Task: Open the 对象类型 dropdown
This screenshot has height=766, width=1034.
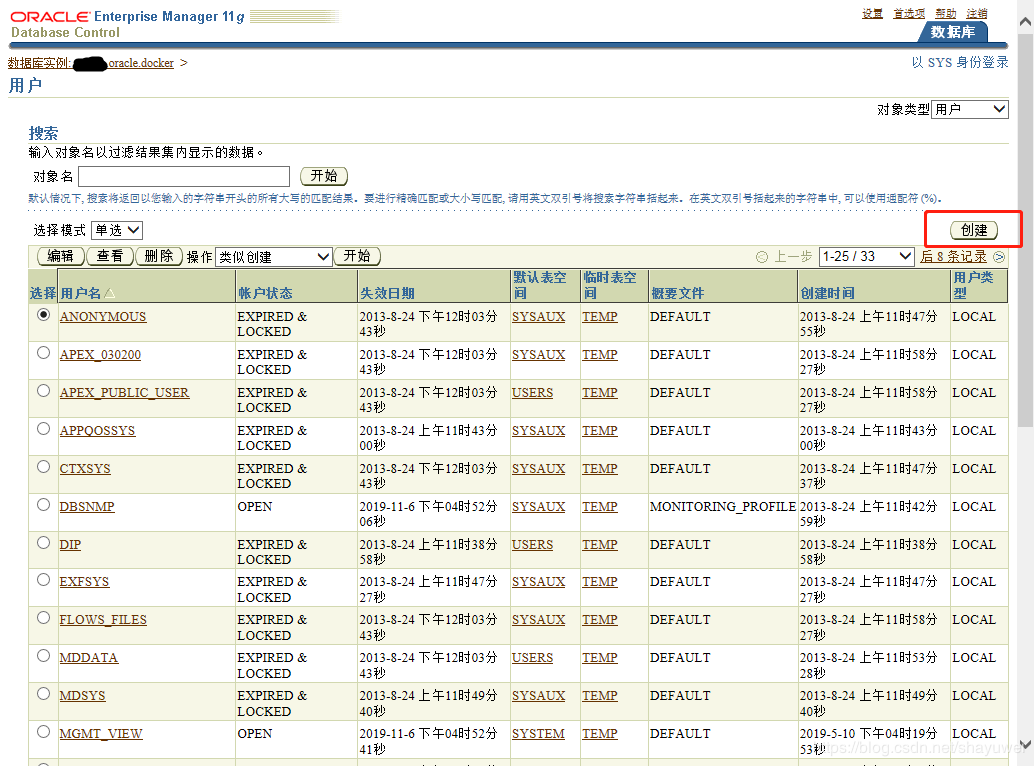Action: (x=970, y=109)
